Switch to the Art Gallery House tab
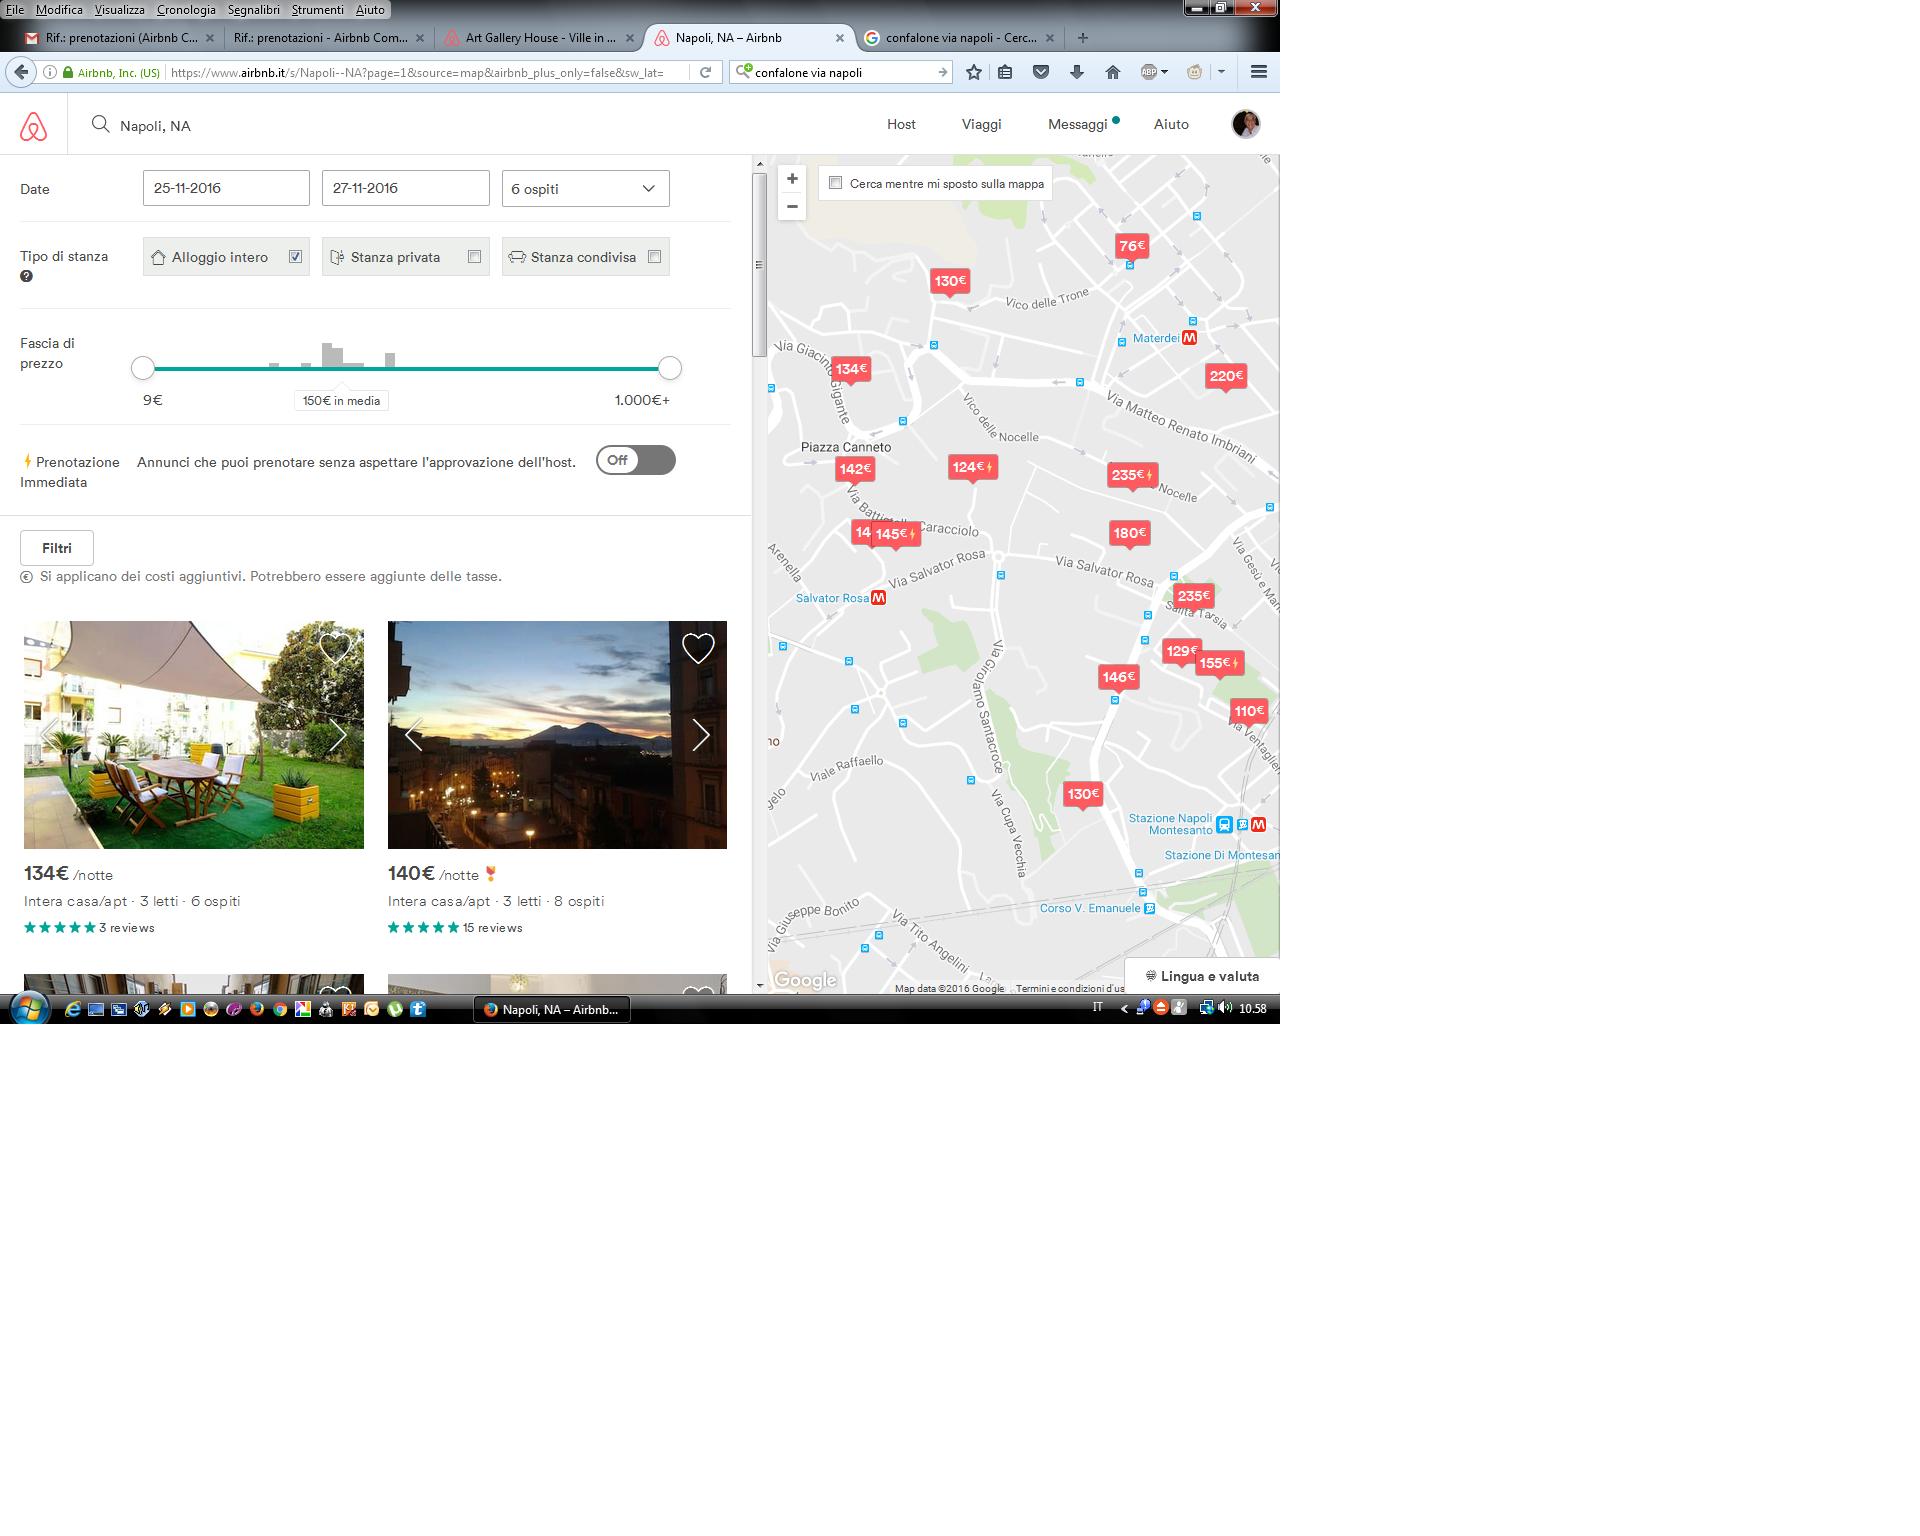Screen dimensions: 1920x1536 coord(538,38)
